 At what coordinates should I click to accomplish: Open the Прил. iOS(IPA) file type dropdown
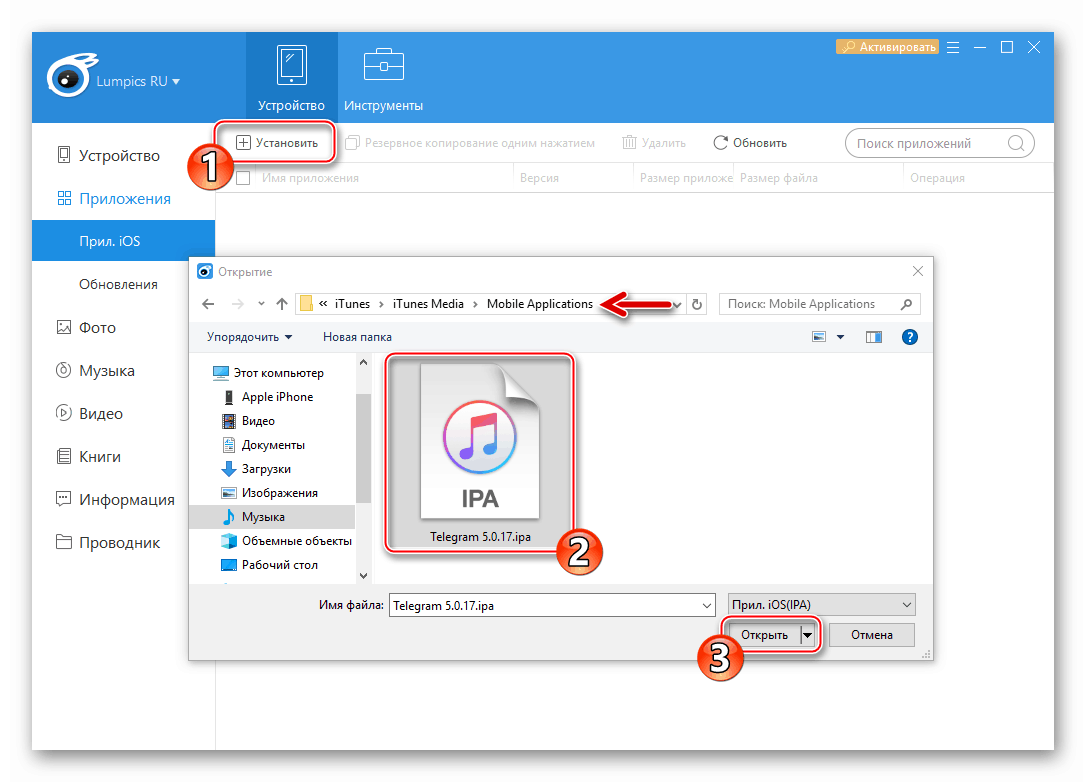pos(821,605)
